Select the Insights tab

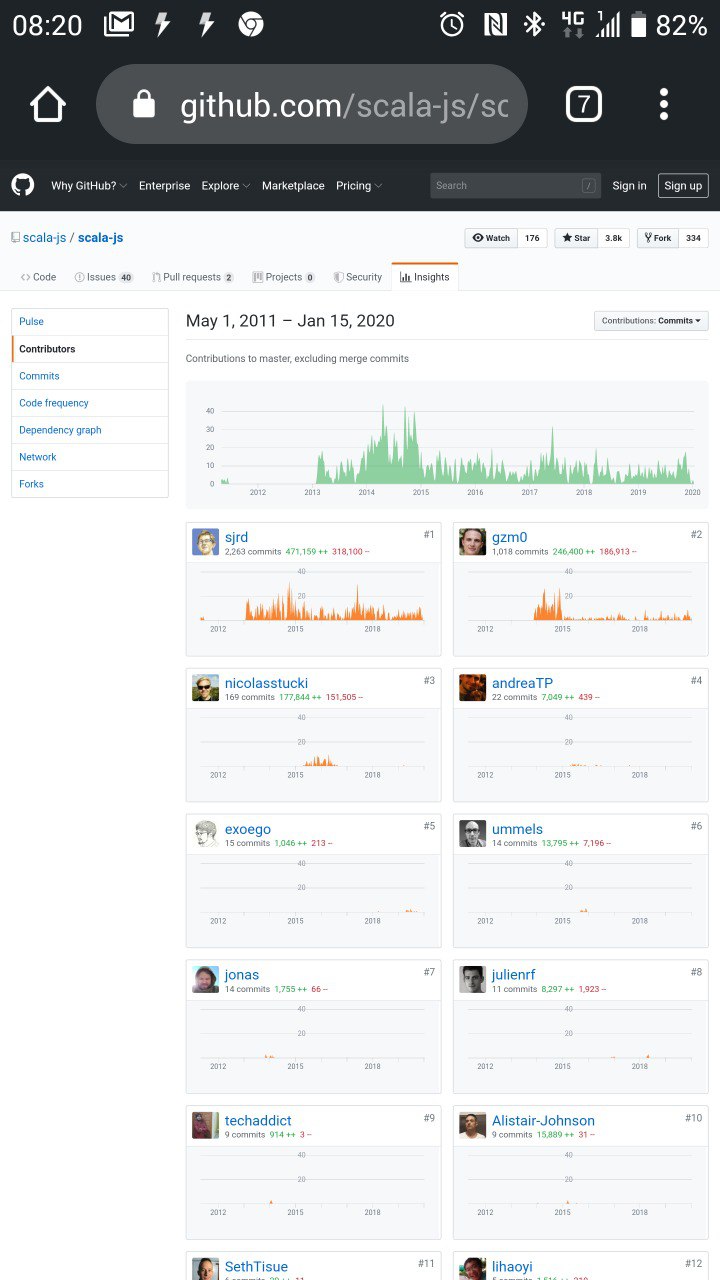click(425, 277)
